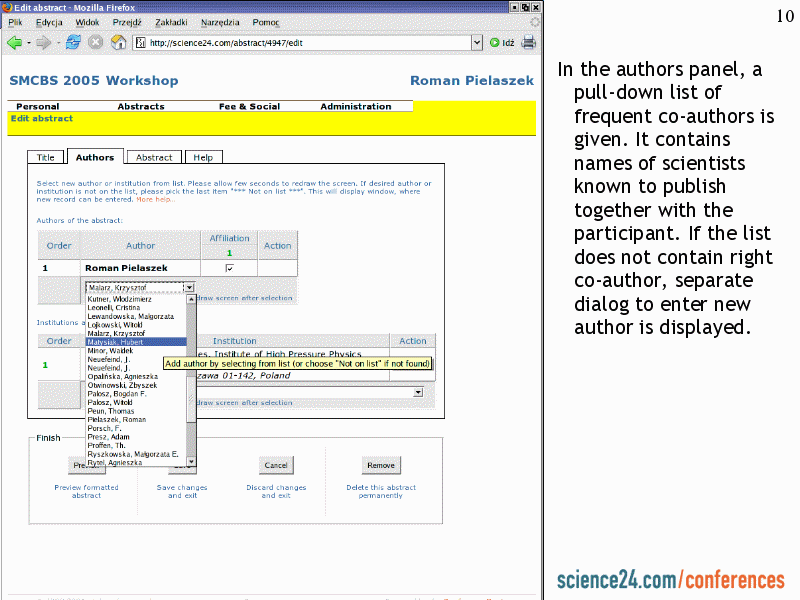Viewport: 800px width, 600px height.
Task: Click the browser Back arrow icon
Action: pos(14,42)
